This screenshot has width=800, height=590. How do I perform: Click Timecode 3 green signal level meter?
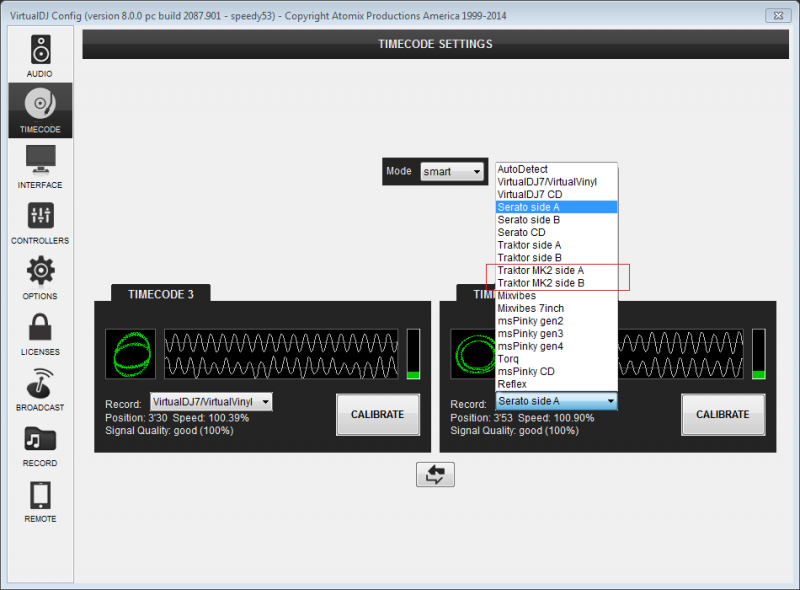413,354
